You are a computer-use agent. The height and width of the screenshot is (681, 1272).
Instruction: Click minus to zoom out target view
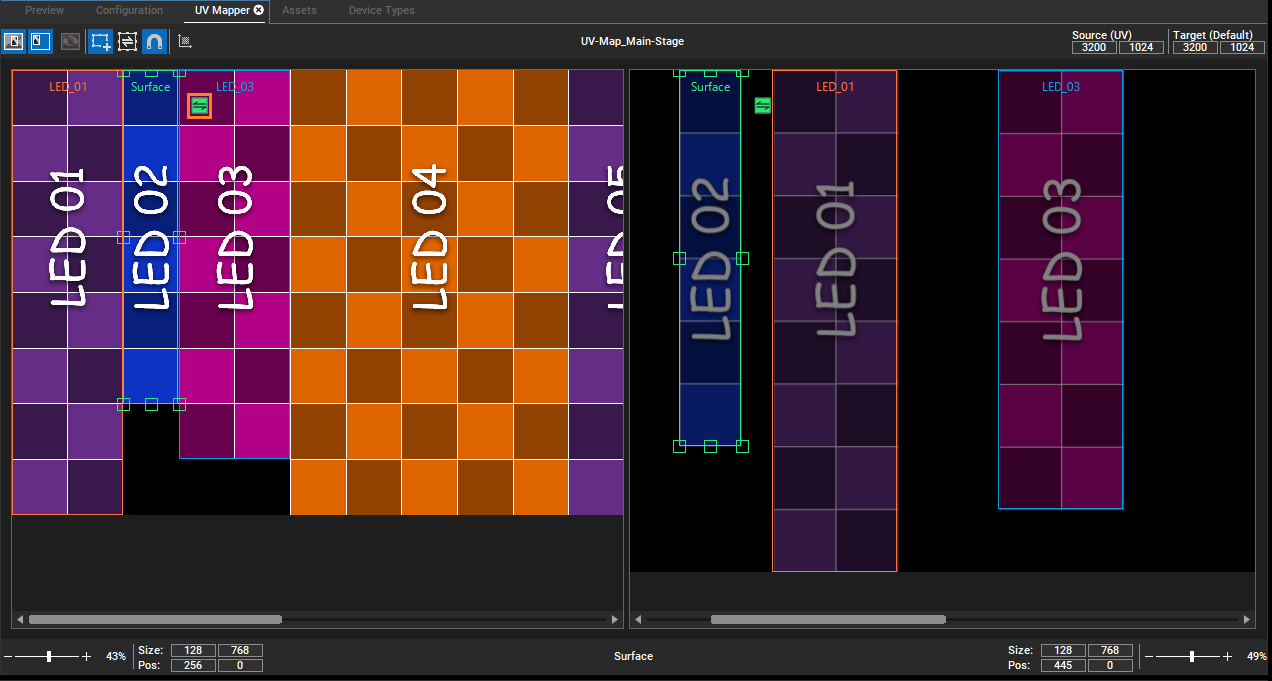coord(1149,656)
